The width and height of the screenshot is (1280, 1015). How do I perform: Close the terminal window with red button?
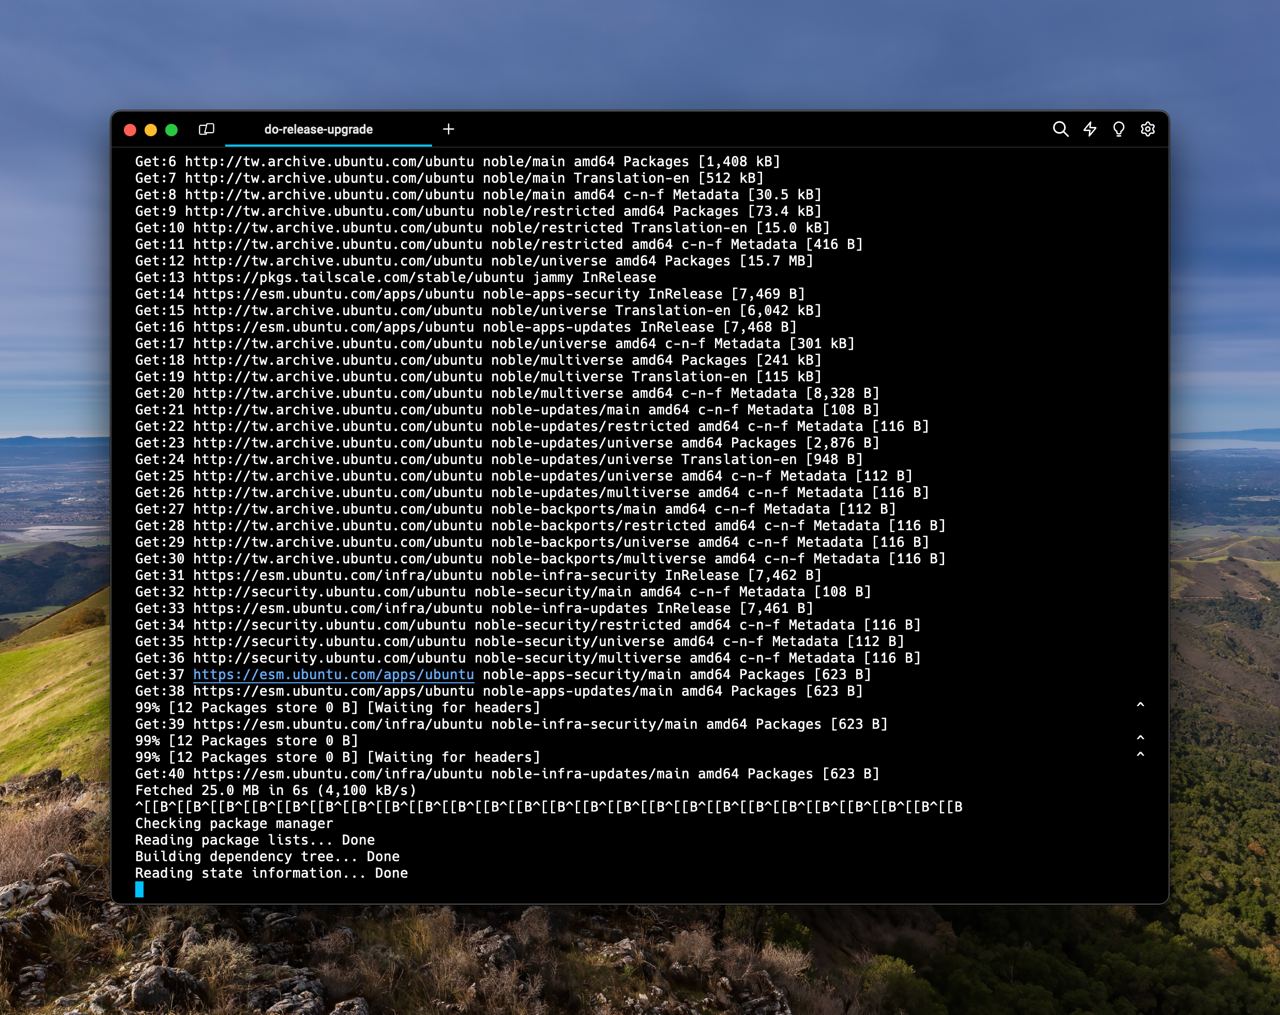(x=130, y=130)
